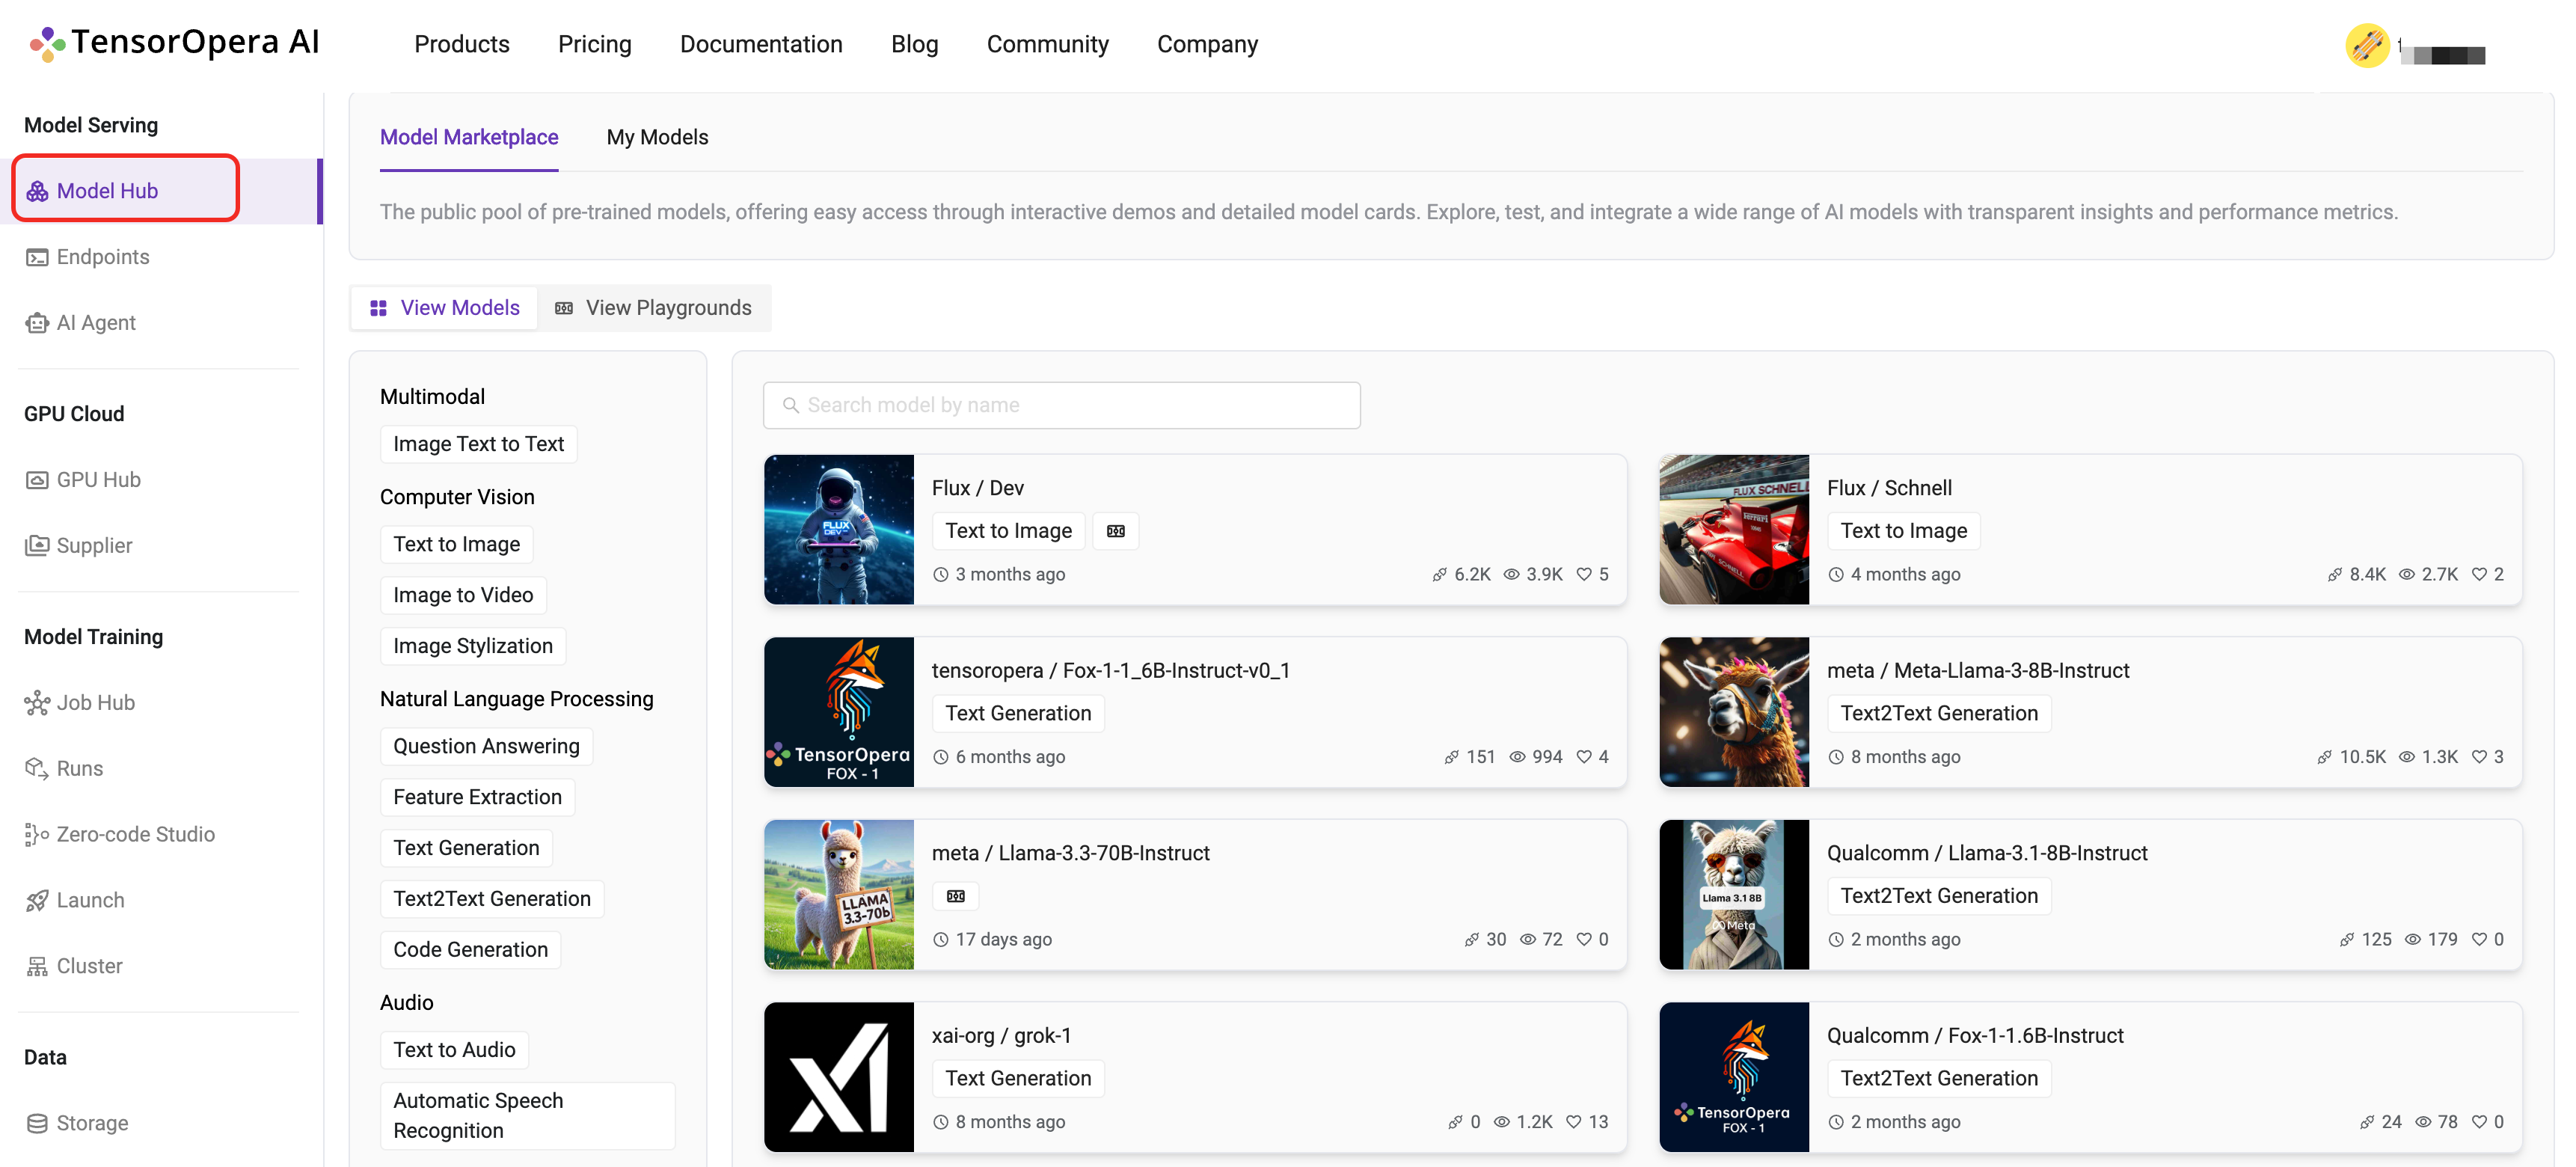Filter by Question Answering

(486, 746)
